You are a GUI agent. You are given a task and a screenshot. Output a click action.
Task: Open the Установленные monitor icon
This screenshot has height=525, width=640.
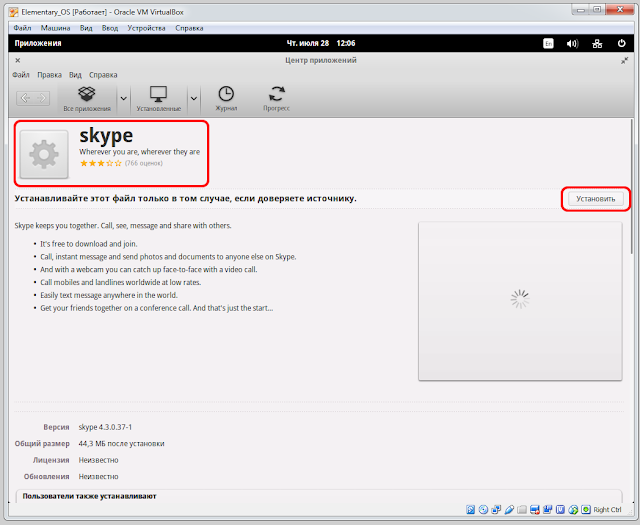pyautogui.click(x=158, y=94)
